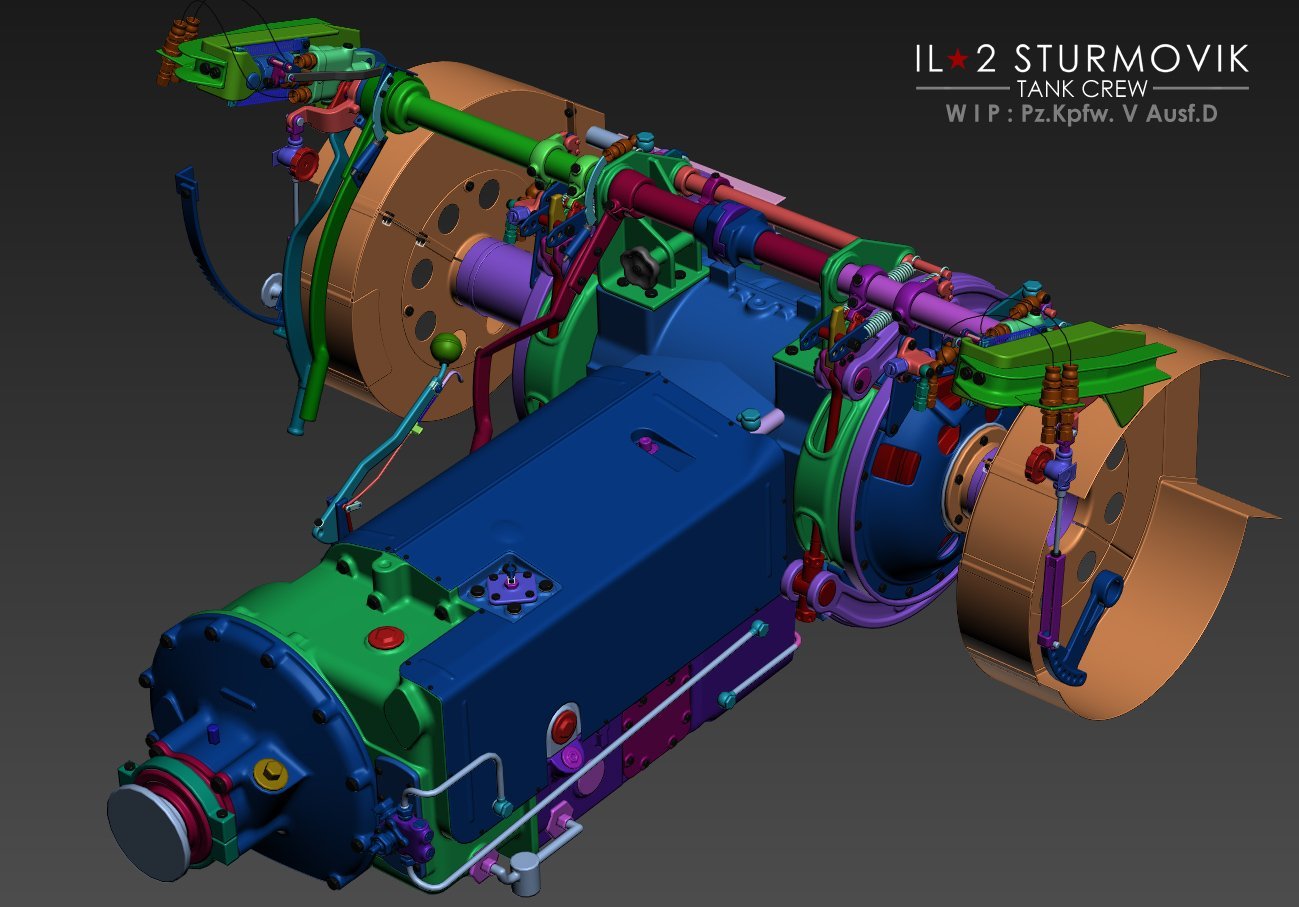Click the IL-2 Sturmovik logo title

(1082, 60)
